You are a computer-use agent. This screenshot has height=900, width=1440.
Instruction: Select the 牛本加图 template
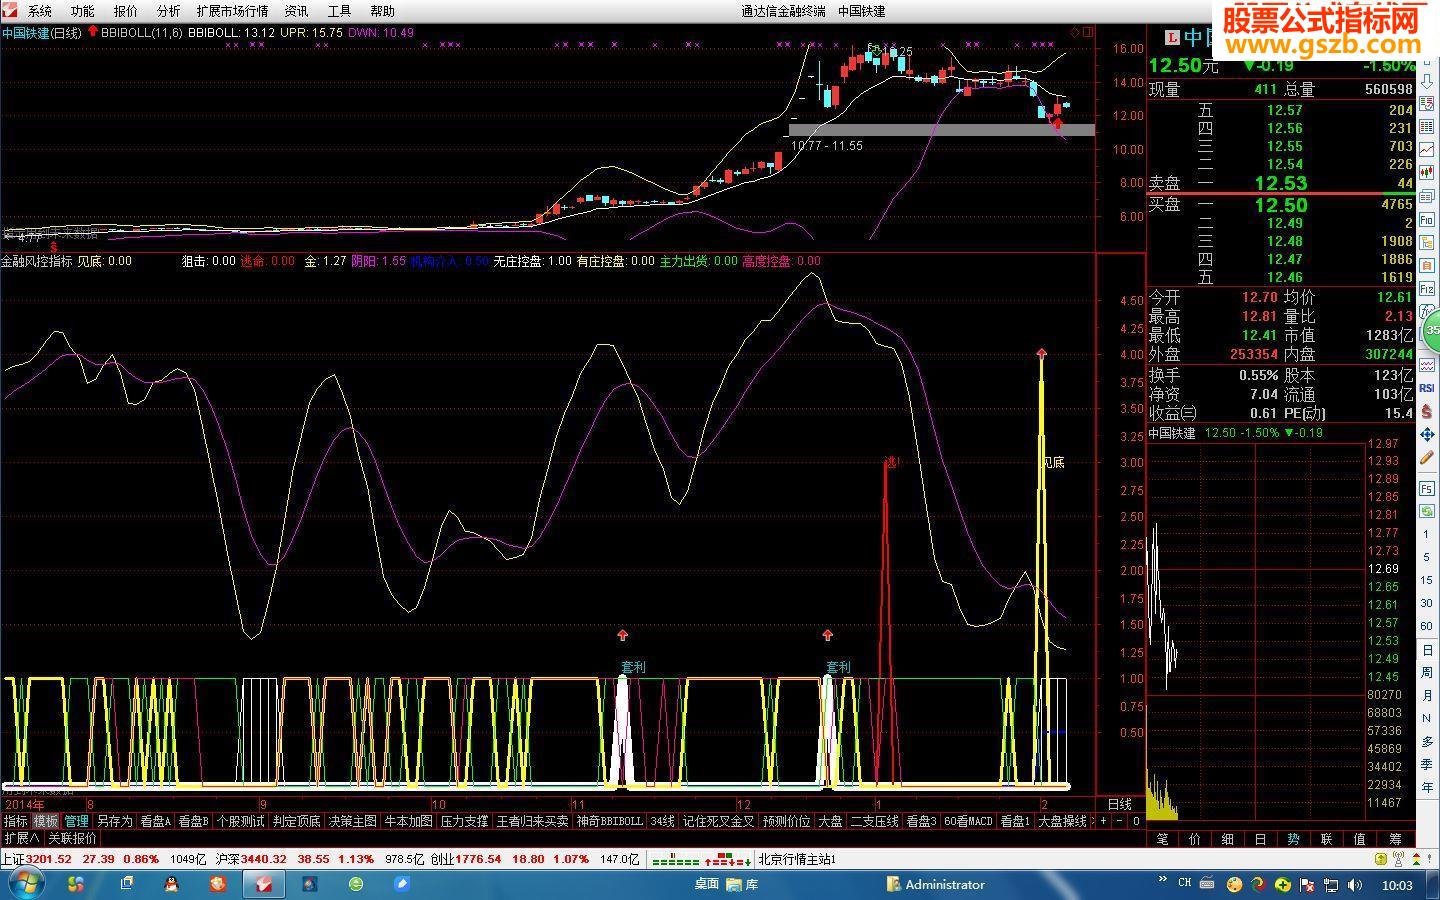[409, 821]
